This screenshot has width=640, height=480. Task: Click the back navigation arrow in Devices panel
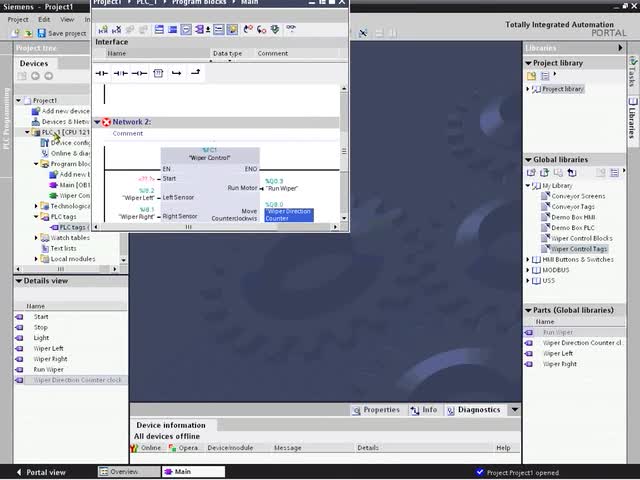pyautogui.click(x=36, y=76)
